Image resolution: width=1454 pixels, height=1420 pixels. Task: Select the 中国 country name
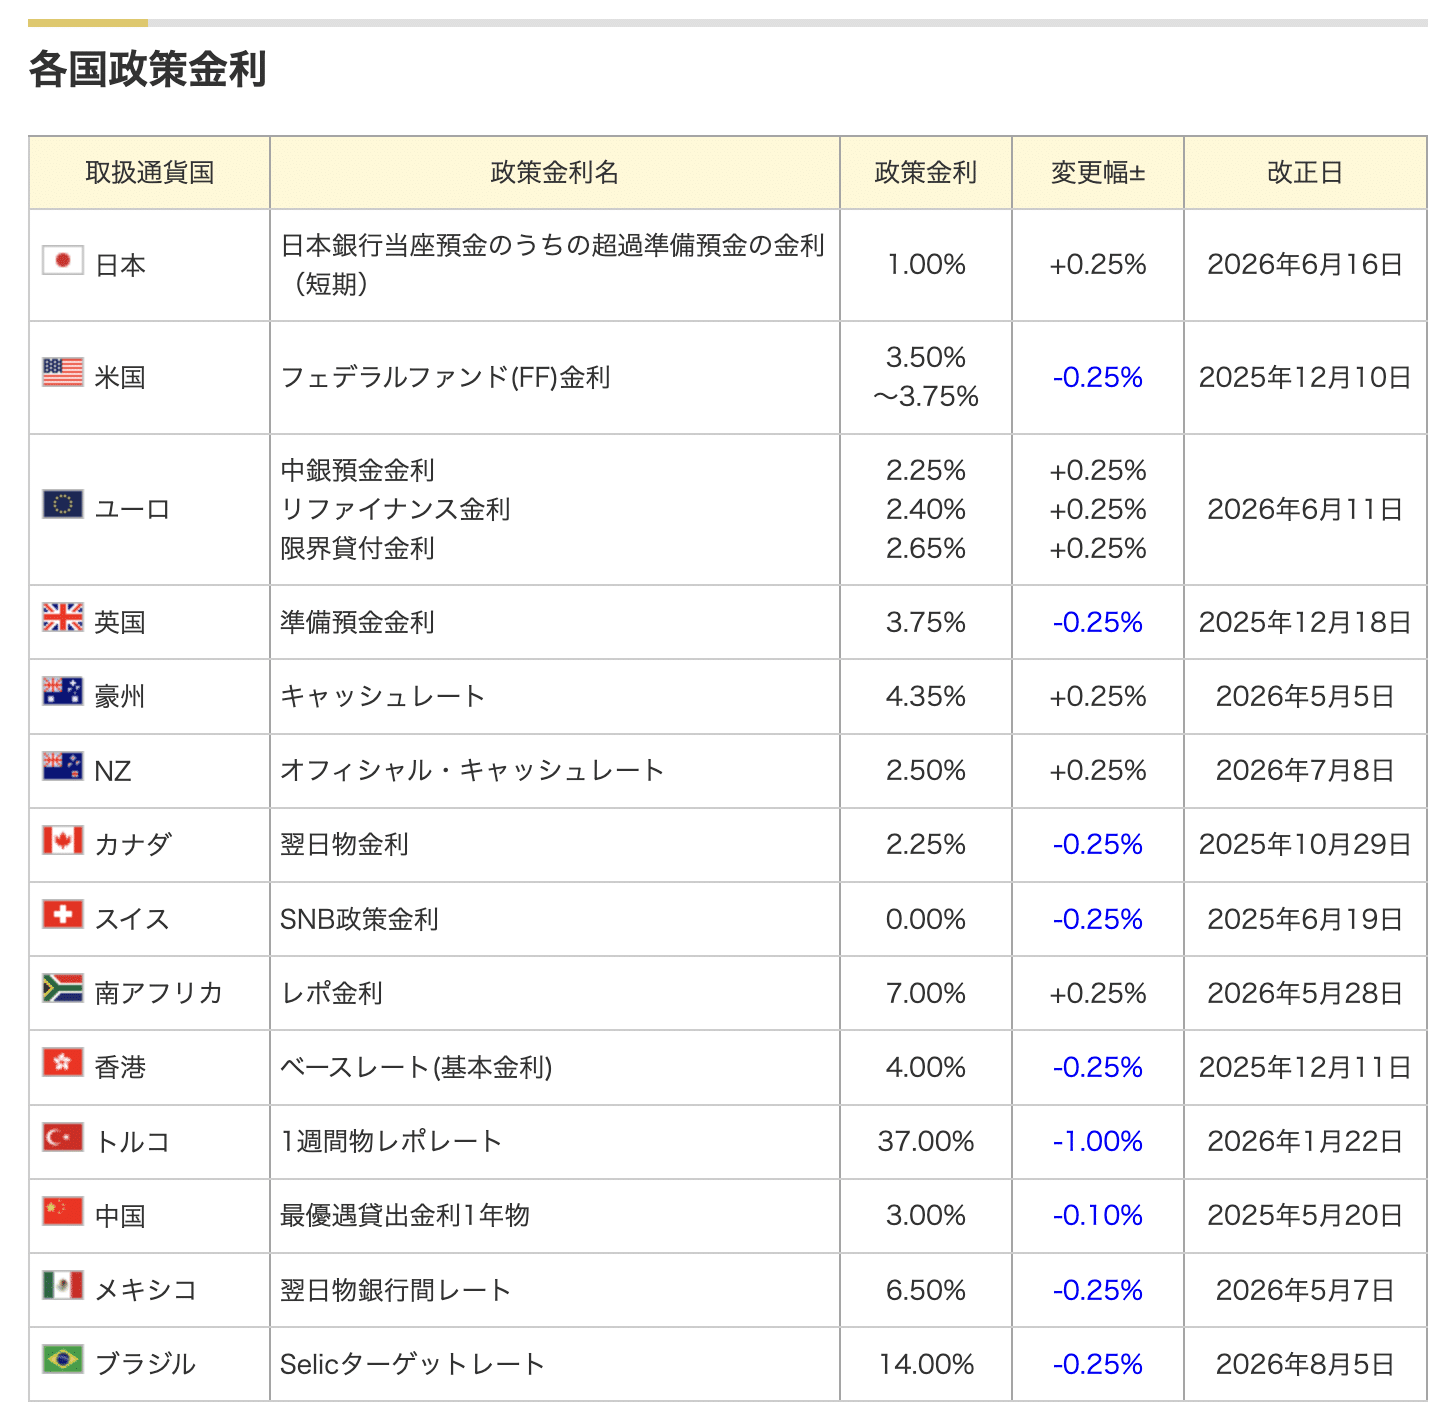[x=120, y=1216]
